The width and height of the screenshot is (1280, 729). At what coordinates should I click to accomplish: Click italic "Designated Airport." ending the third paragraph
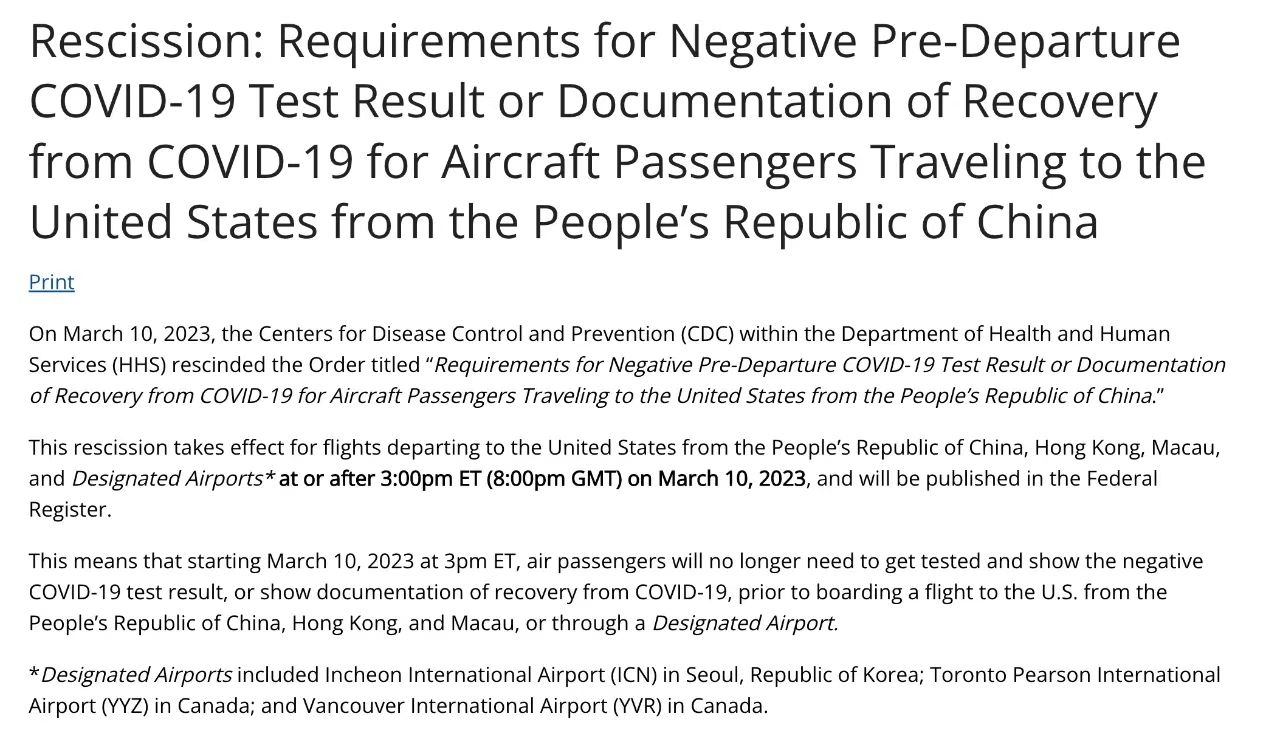tap(745, 623)
